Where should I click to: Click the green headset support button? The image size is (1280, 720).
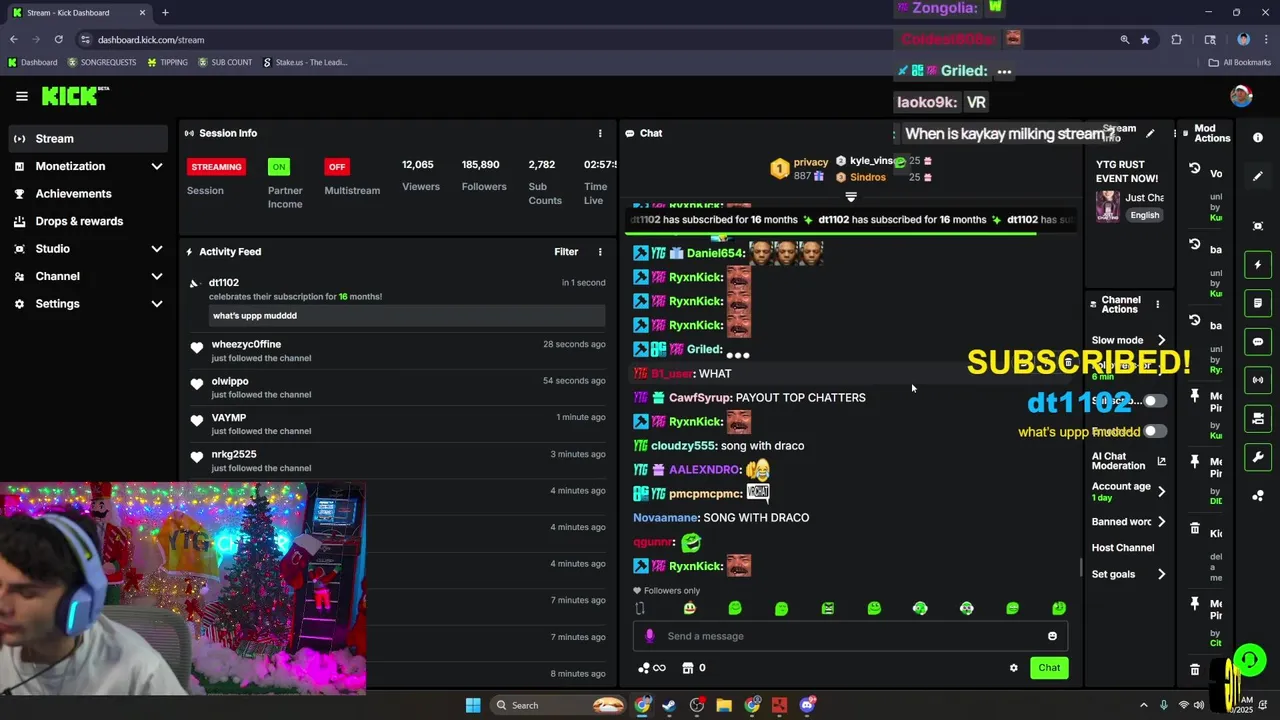click(x=1249, y=659)
